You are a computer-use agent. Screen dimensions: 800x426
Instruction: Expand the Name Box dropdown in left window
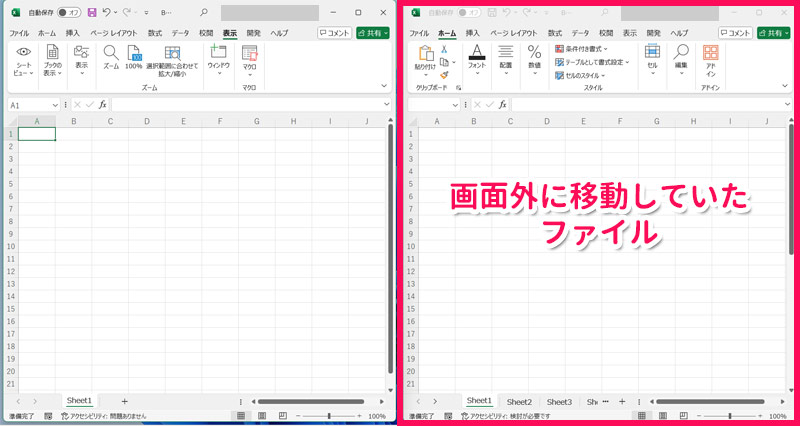(55, 105)
